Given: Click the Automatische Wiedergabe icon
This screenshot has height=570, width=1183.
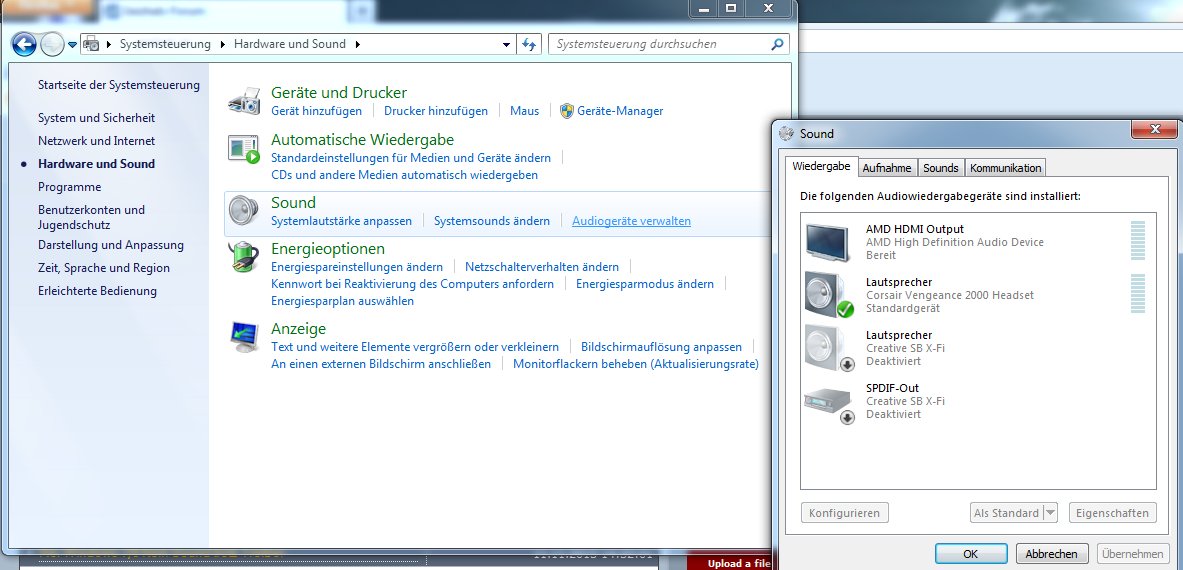Looking at the screenshot, I should 244,149.
